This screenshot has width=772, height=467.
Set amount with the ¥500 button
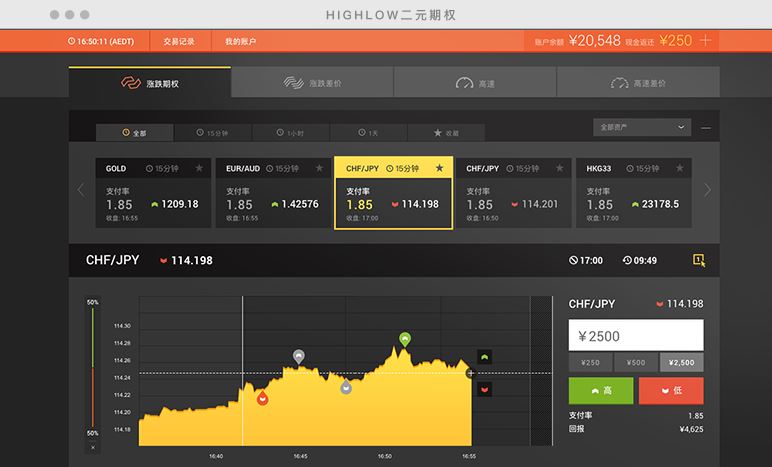tap(636, 363)
